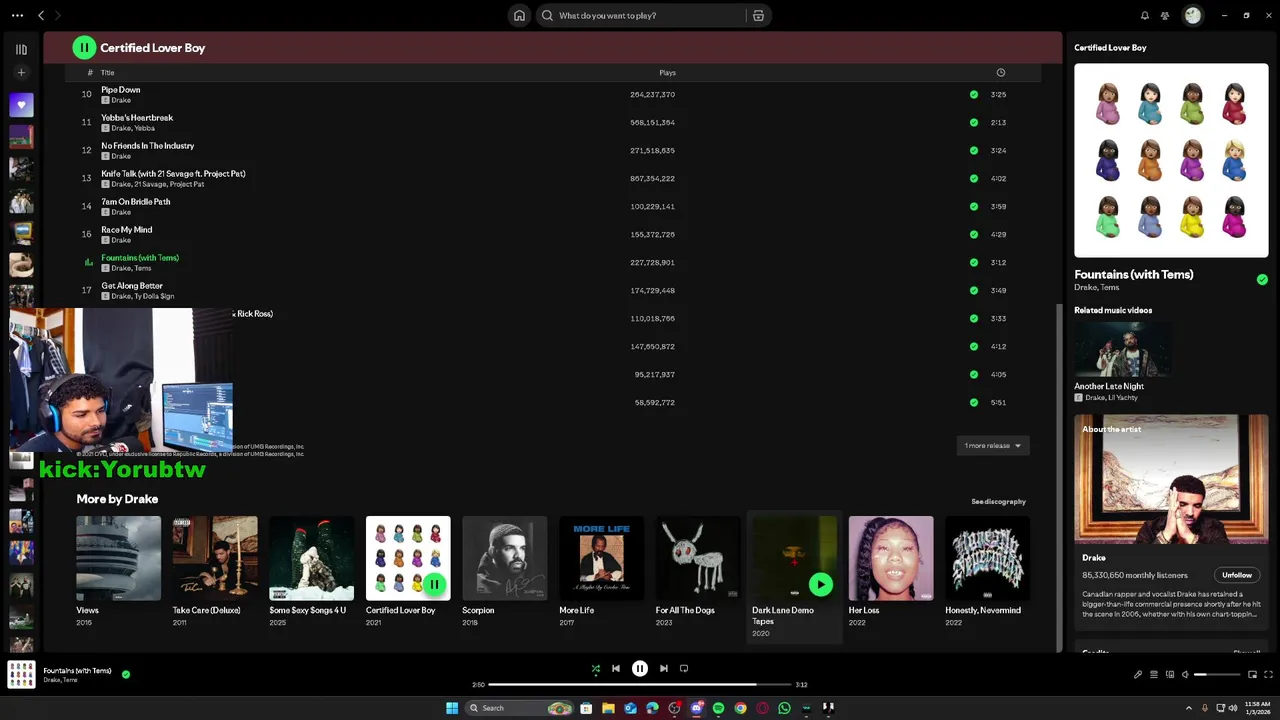Enter full screen player mode
This screenshot has height=720, width=1280.
coord(1269,674)
